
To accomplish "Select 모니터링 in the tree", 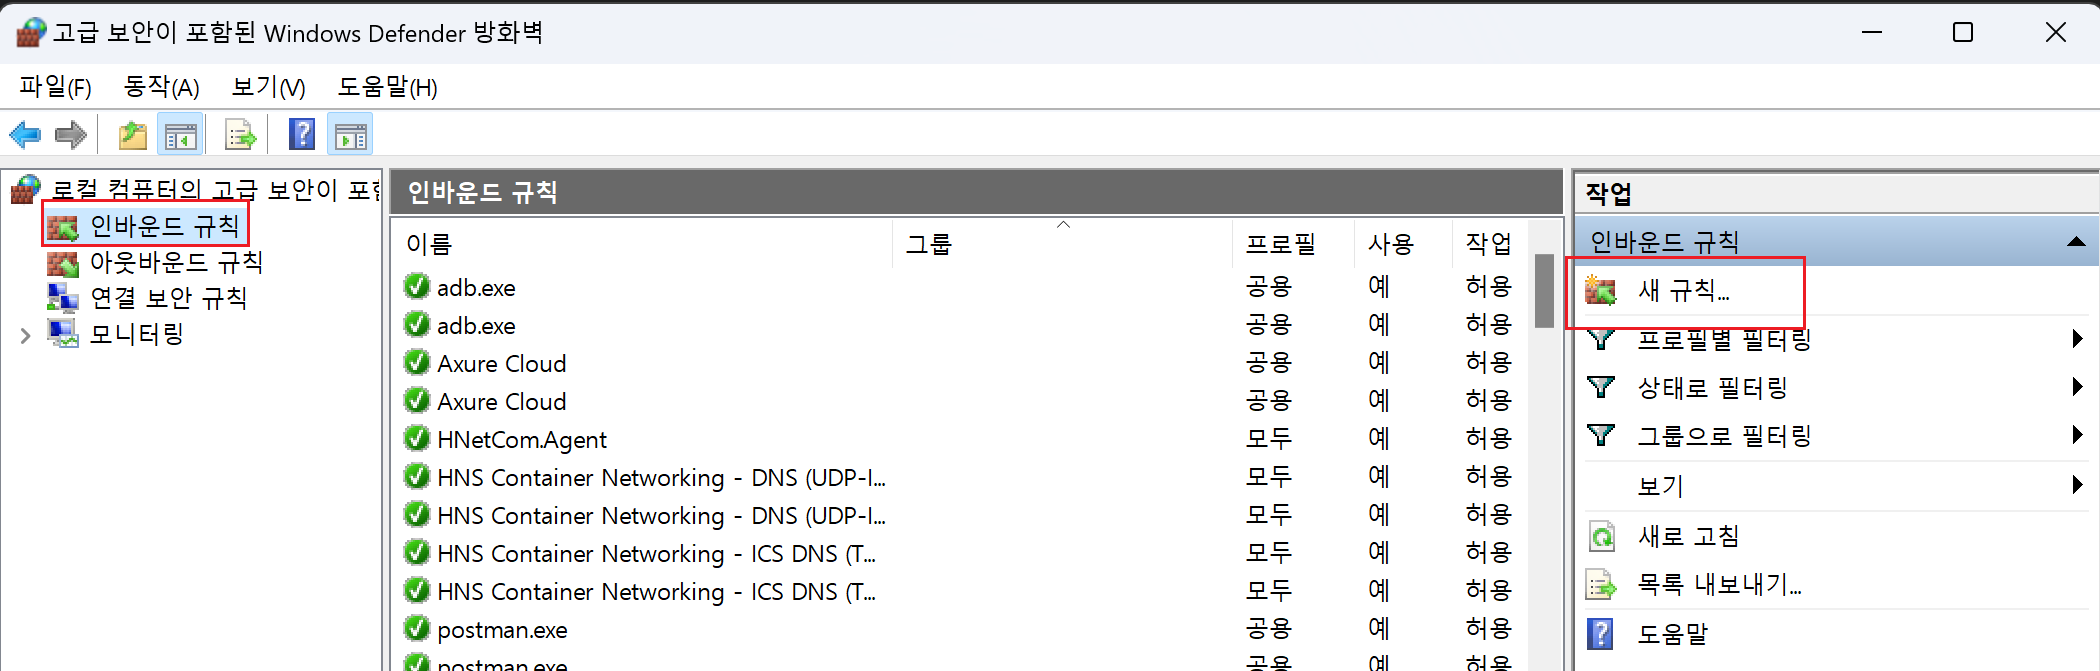I will (137, 334).
